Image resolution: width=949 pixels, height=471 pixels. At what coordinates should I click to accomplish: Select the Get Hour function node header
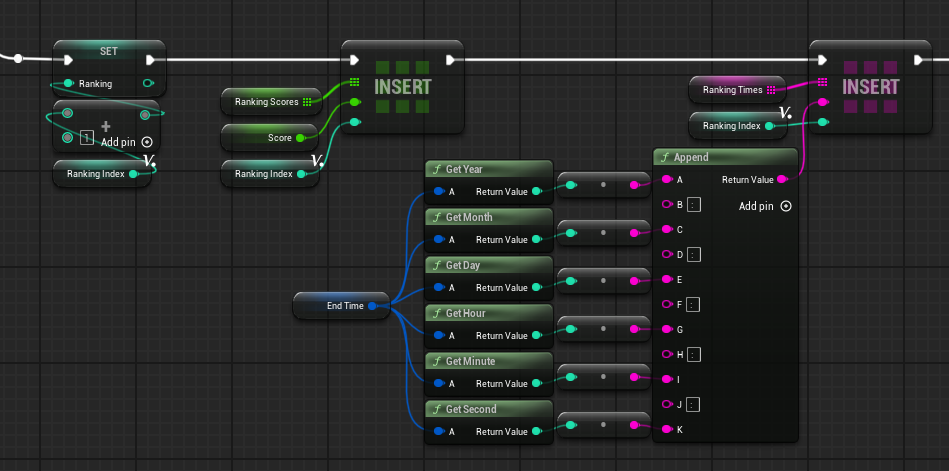click(x=488, y=313)
